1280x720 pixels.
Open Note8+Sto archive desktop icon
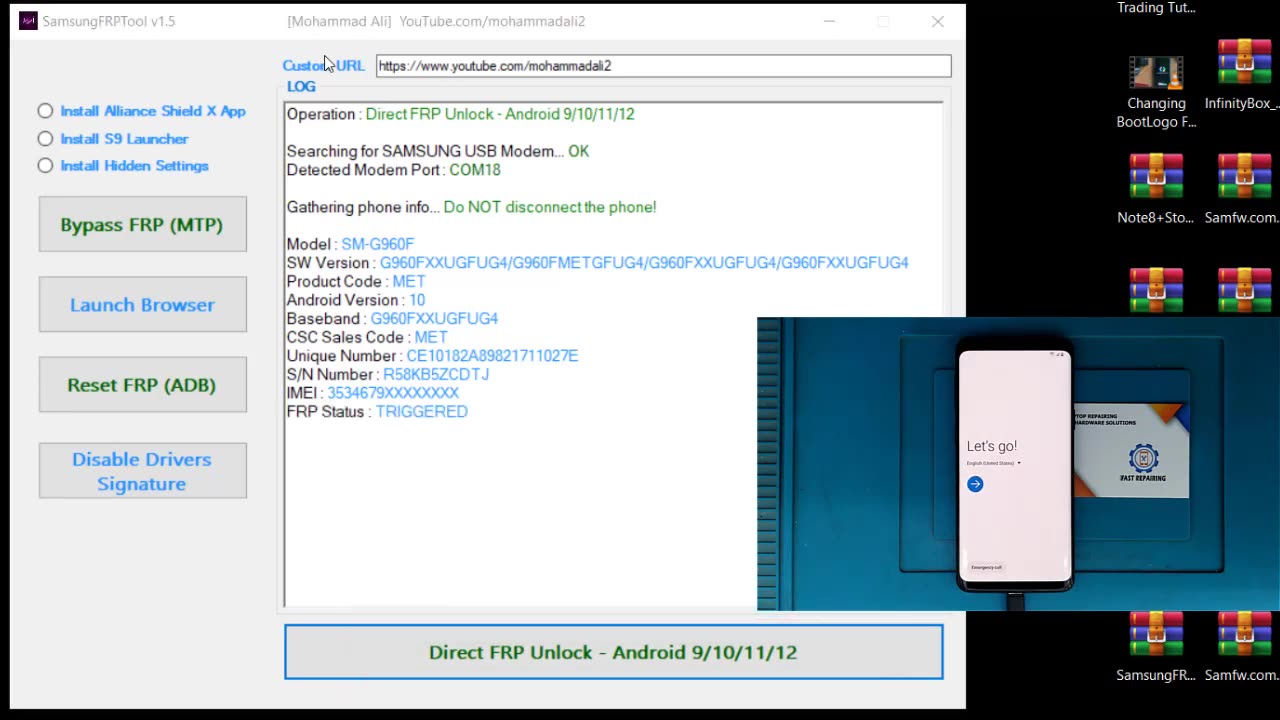[x=1156, y=189]
